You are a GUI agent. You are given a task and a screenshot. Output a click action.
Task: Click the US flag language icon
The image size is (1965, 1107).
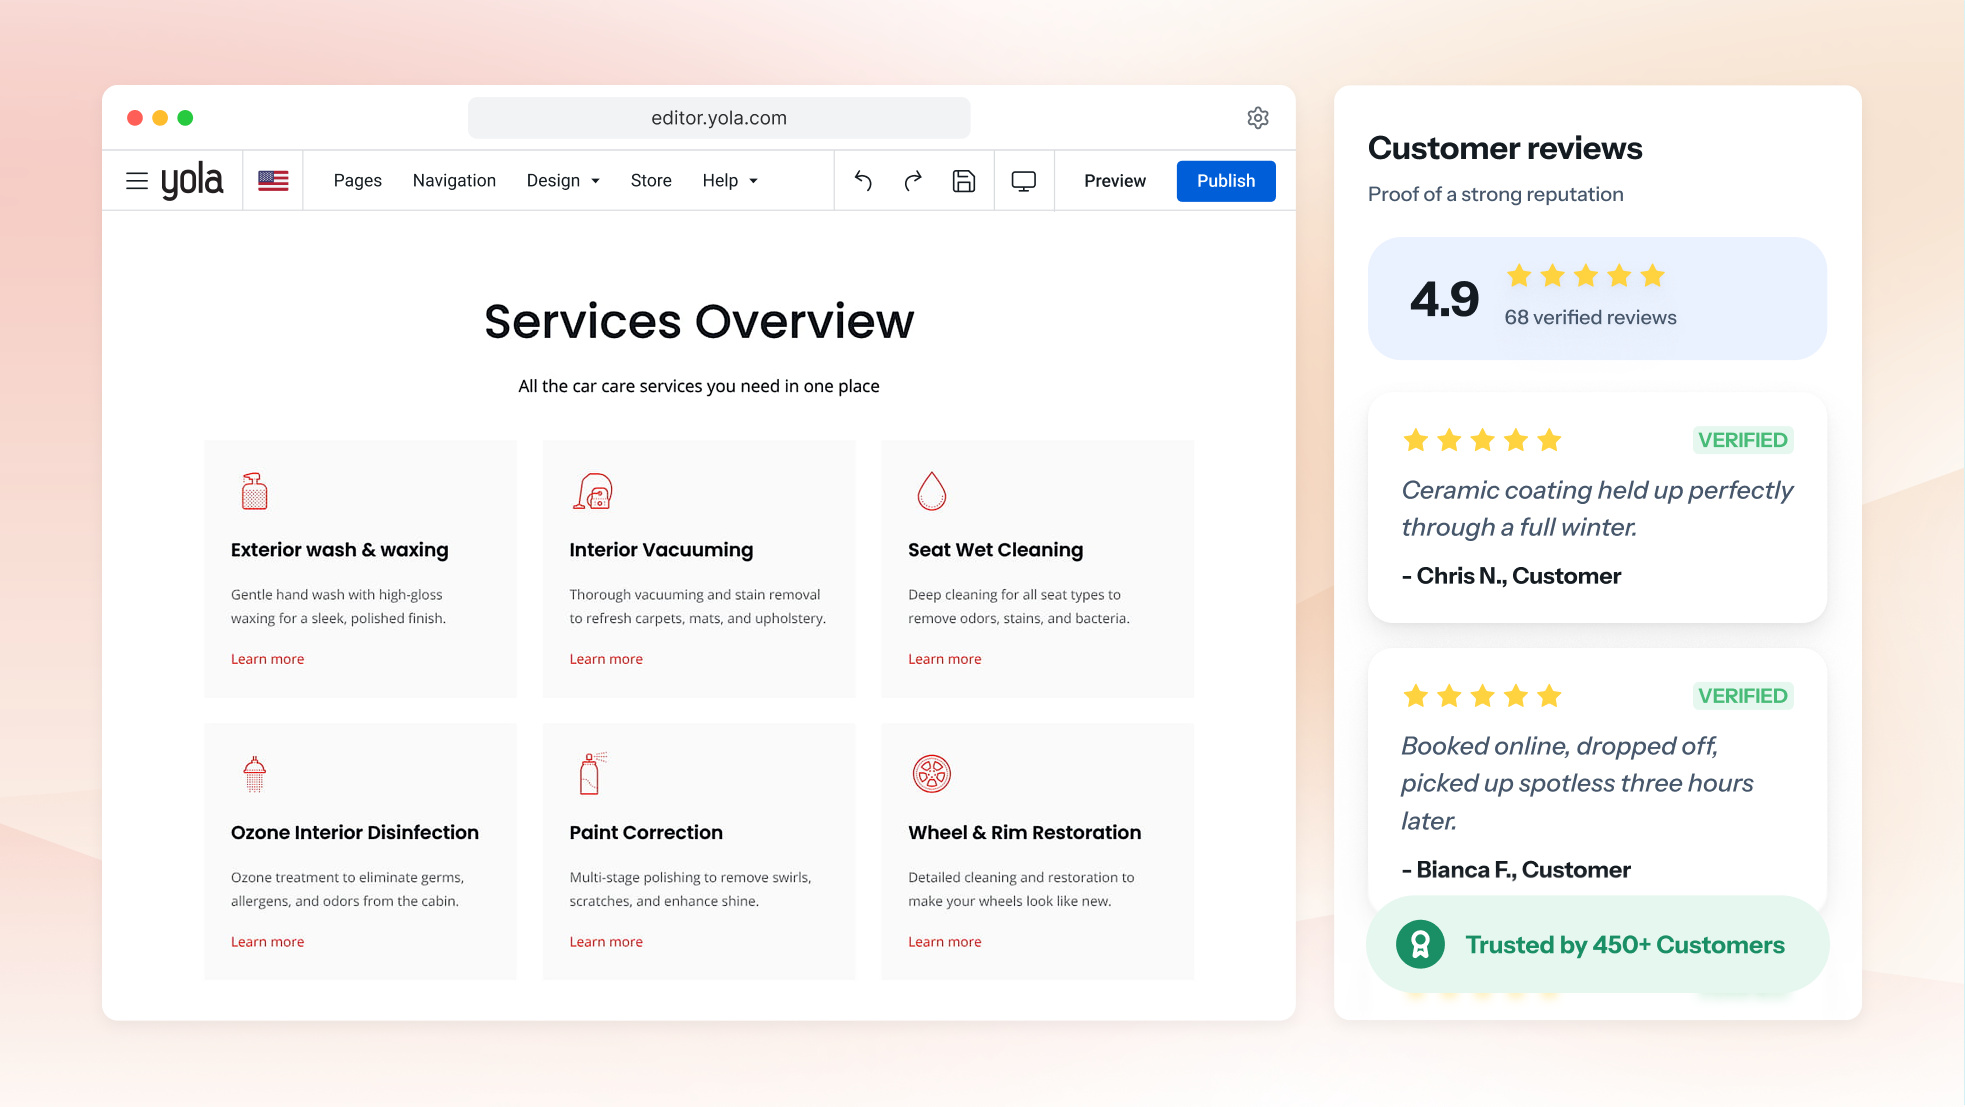coord(273,181)
